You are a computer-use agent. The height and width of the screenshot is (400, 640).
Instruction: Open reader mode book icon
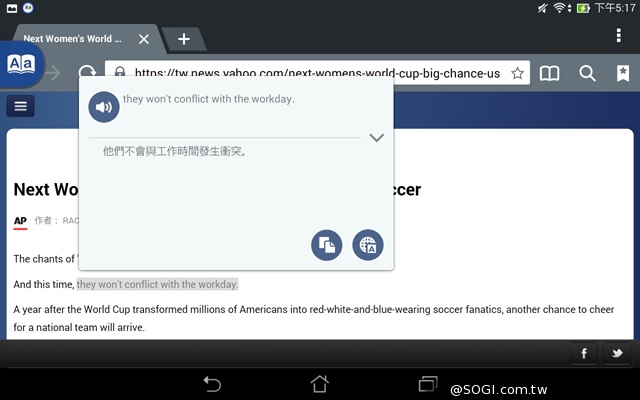549,73
